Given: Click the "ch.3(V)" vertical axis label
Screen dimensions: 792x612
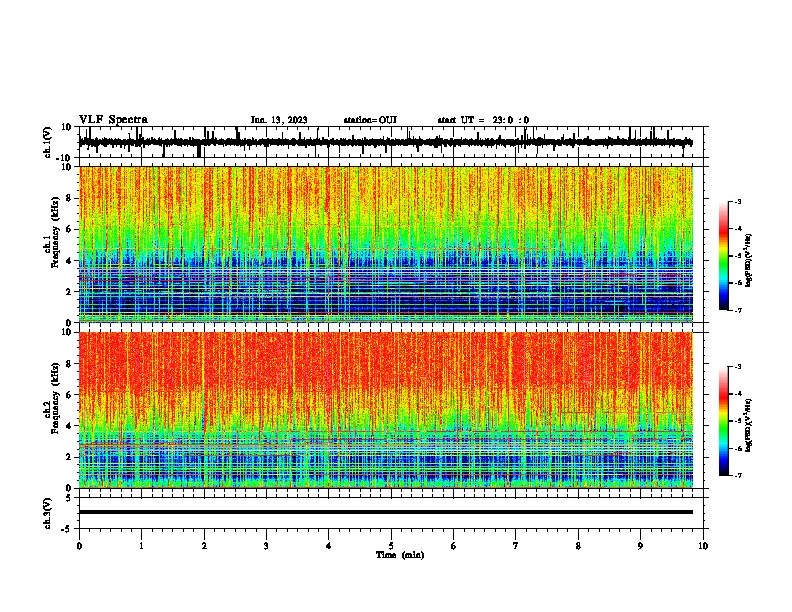Looking at the screenshot, I should click(x=48, y=513).
